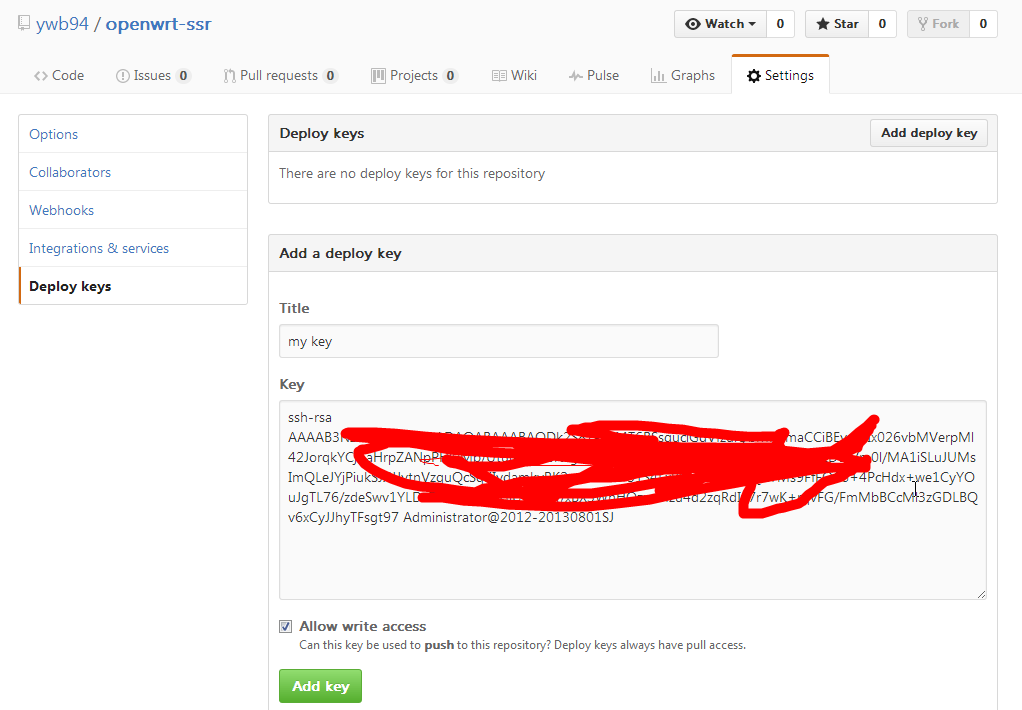
Task: Click the Projects board icon
Action: (x=379, y=76)
